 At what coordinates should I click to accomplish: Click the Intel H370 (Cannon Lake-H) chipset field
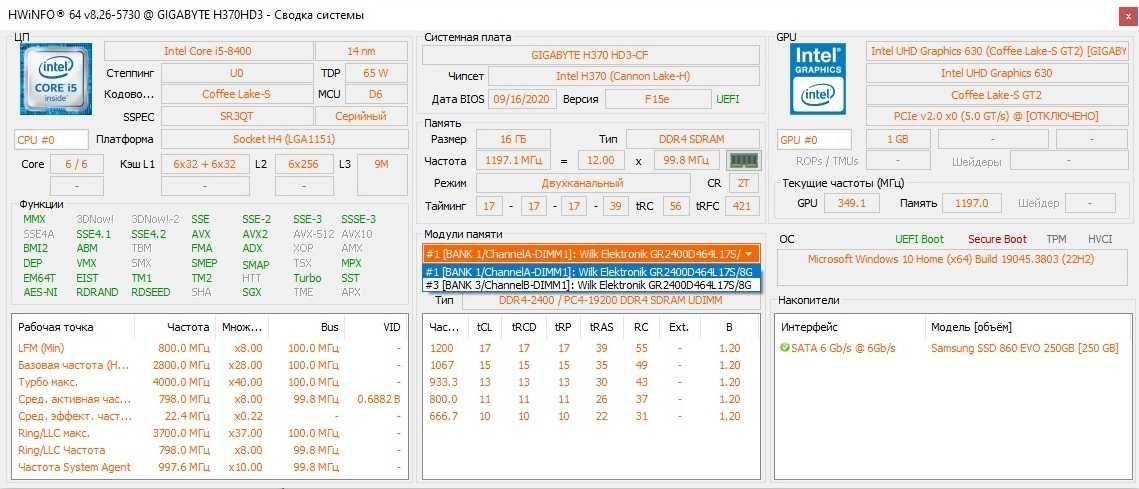click(624, 76)
